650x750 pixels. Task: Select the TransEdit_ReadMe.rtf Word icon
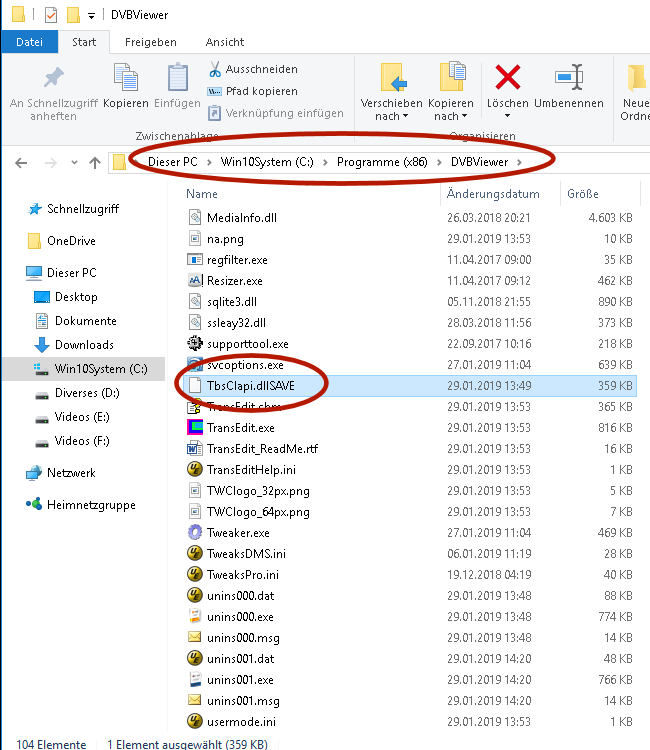(195, 449)
